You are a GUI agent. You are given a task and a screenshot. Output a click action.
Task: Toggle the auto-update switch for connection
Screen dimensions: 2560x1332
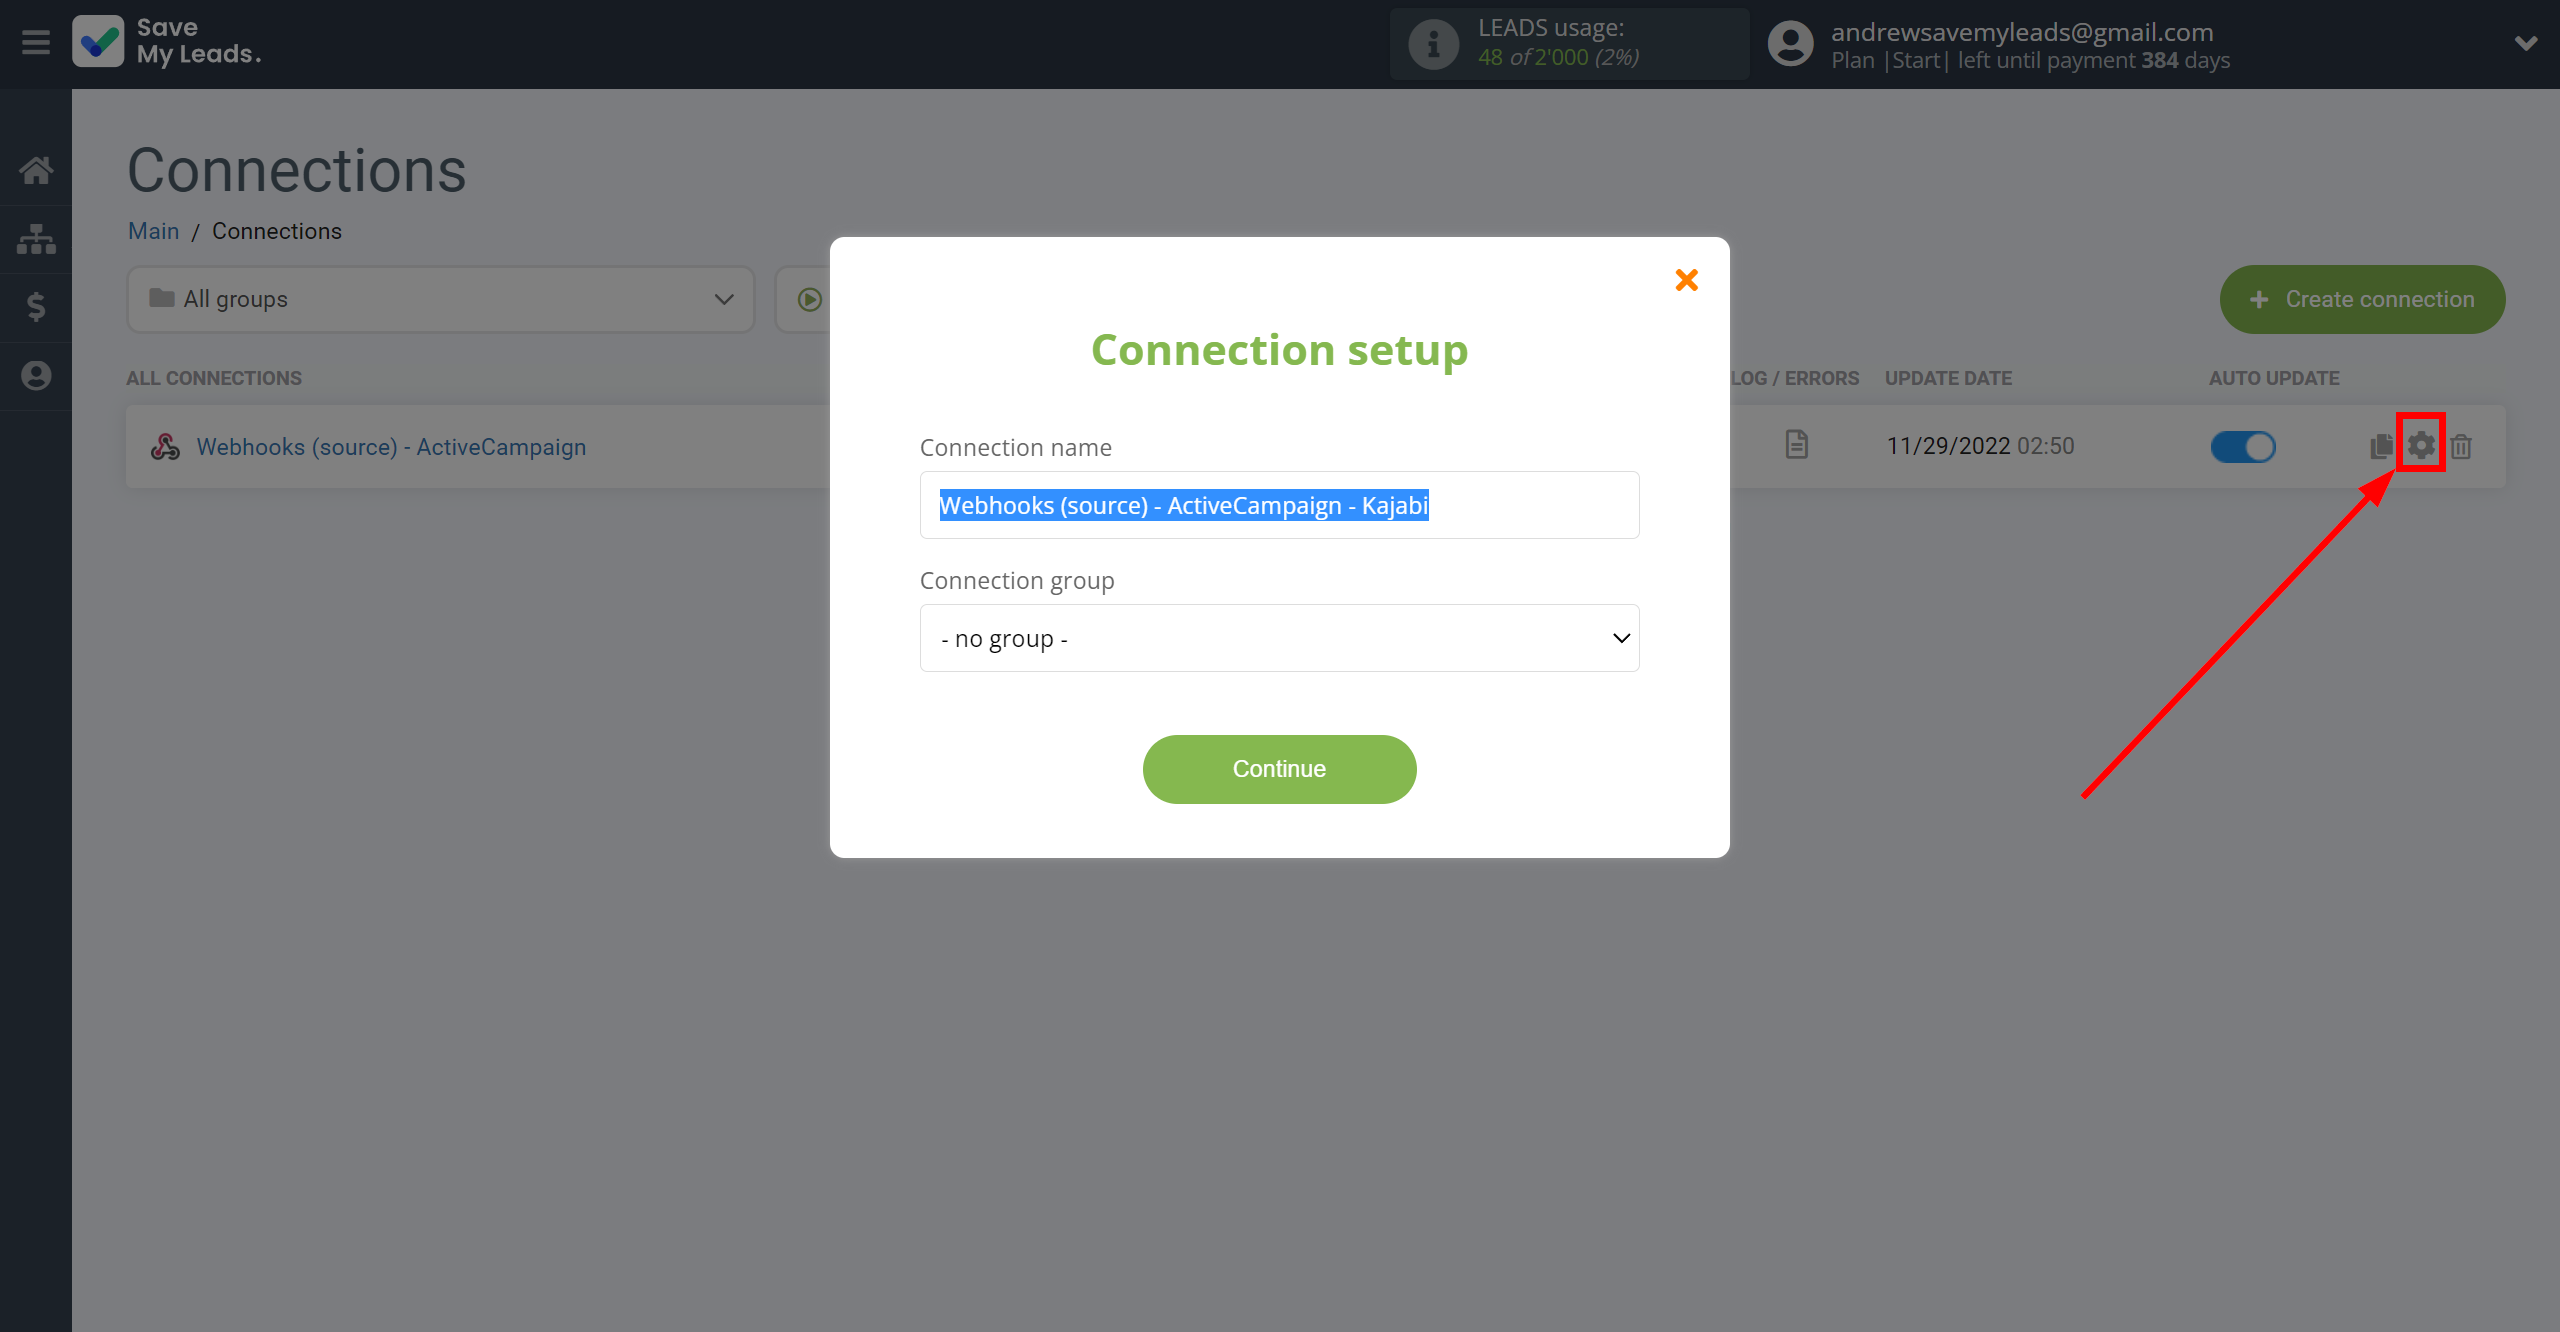click(2243, 445)
